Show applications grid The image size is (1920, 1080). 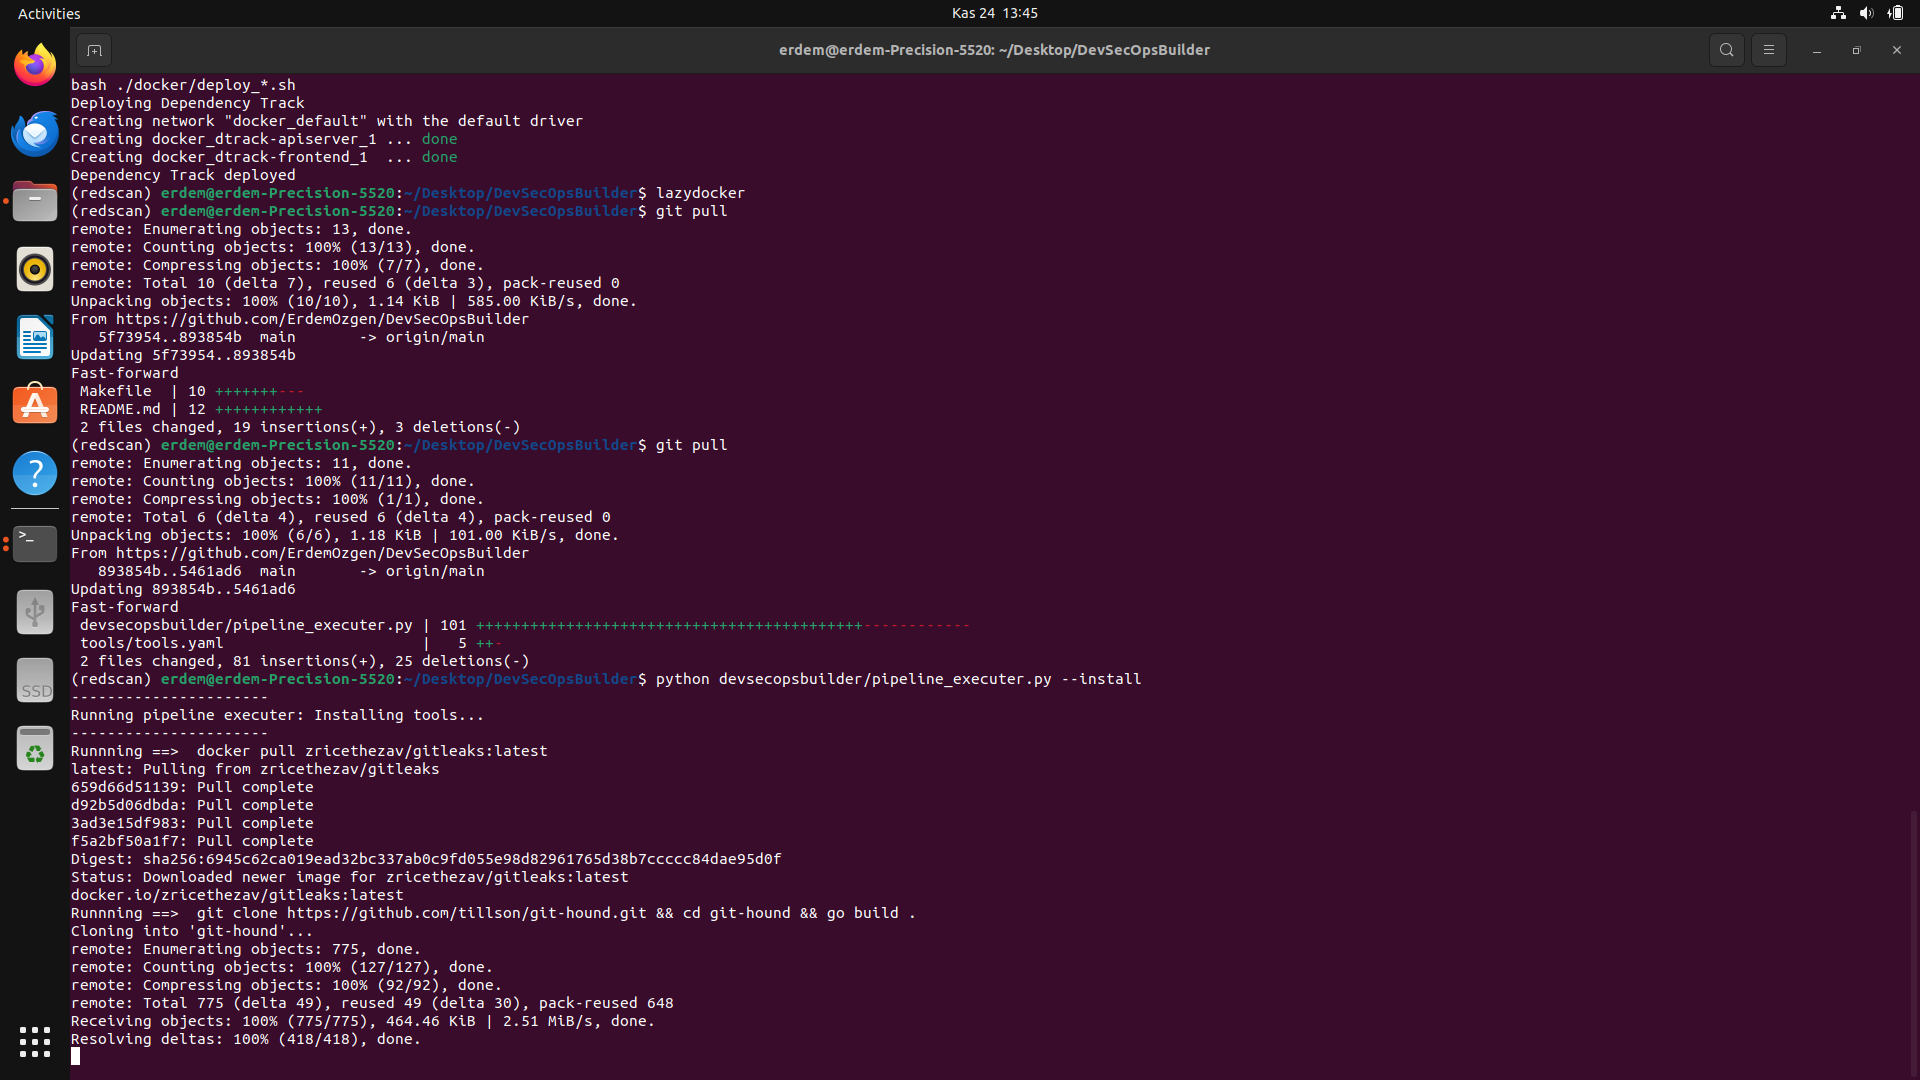[35, 1042]
